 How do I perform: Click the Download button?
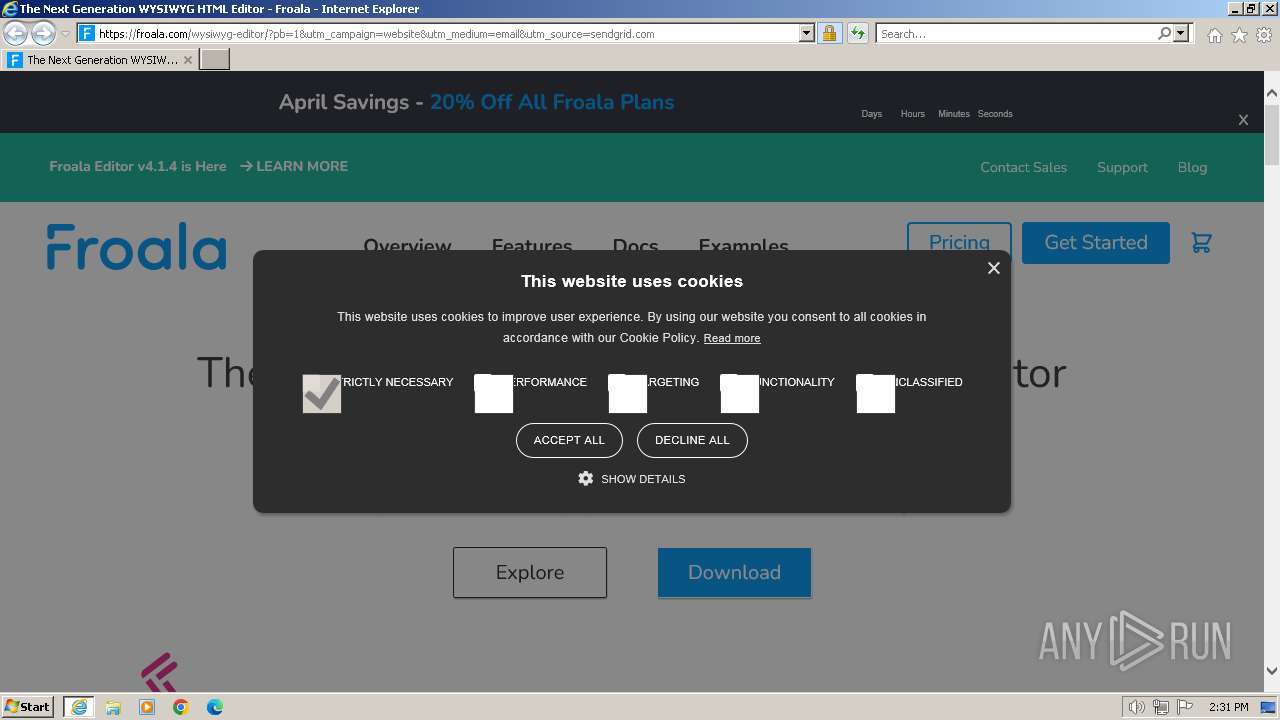[734, 573]
